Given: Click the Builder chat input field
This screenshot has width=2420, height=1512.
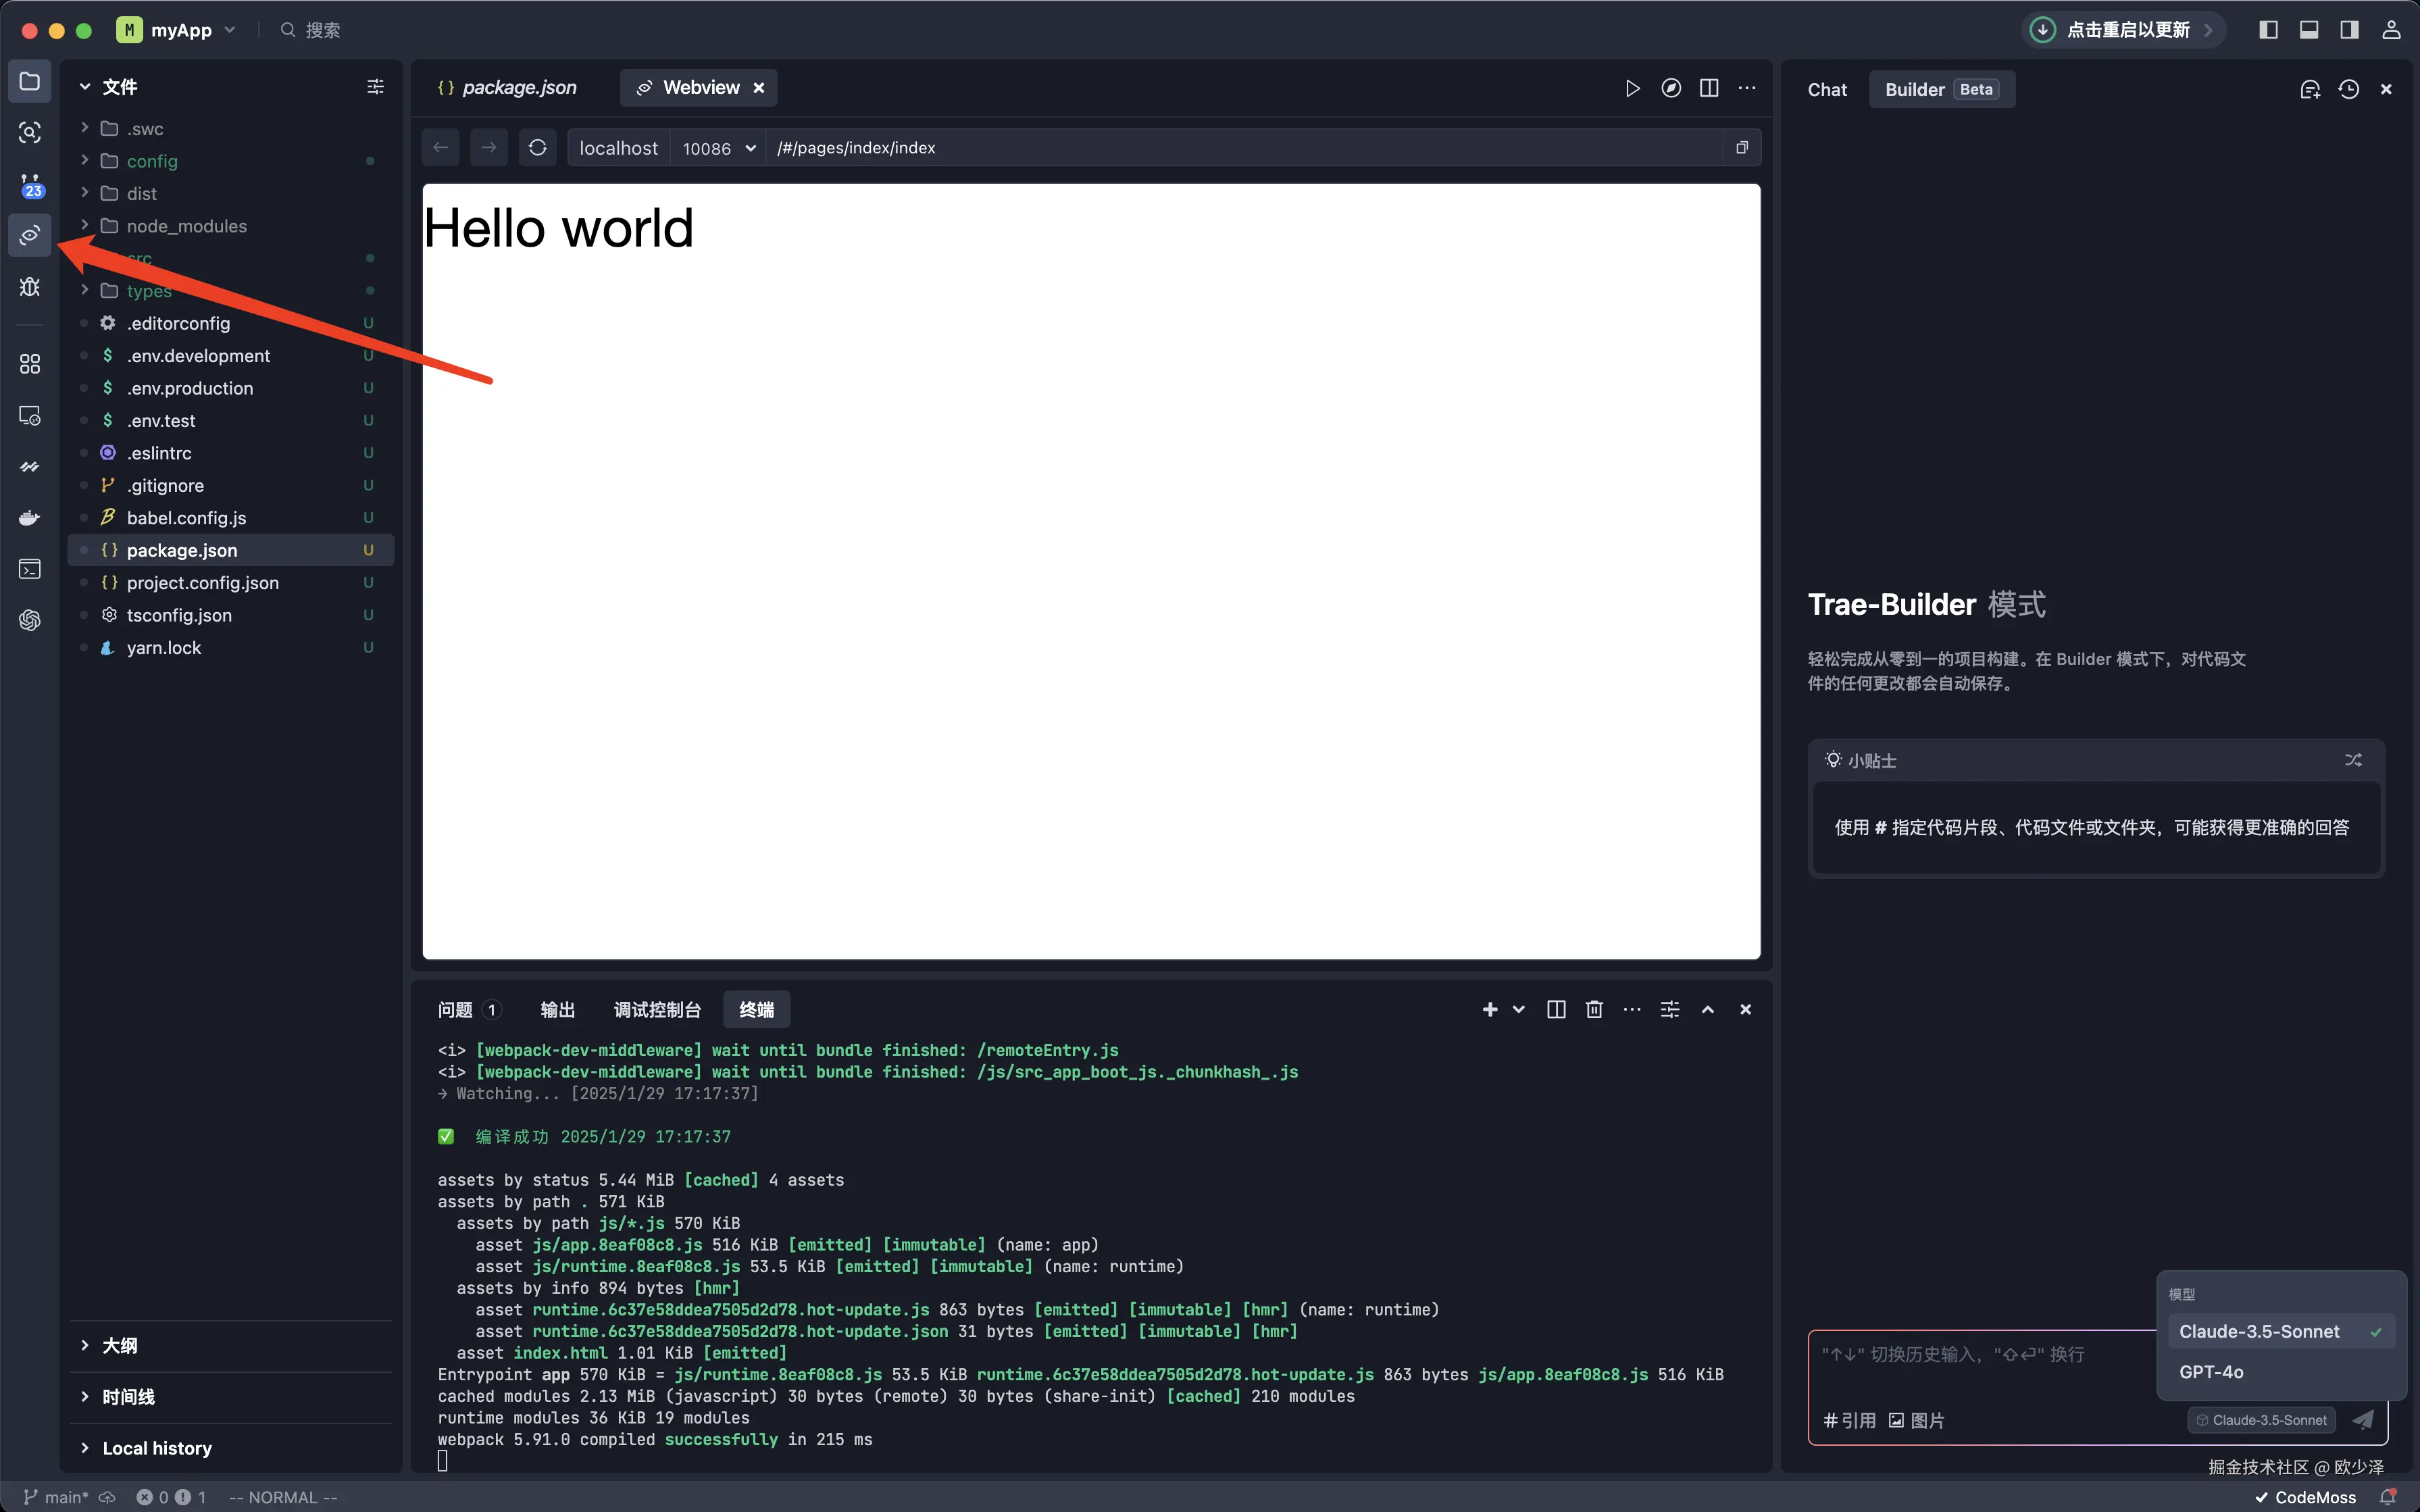Looking at the screenshot, I should coord(1980,1365).
